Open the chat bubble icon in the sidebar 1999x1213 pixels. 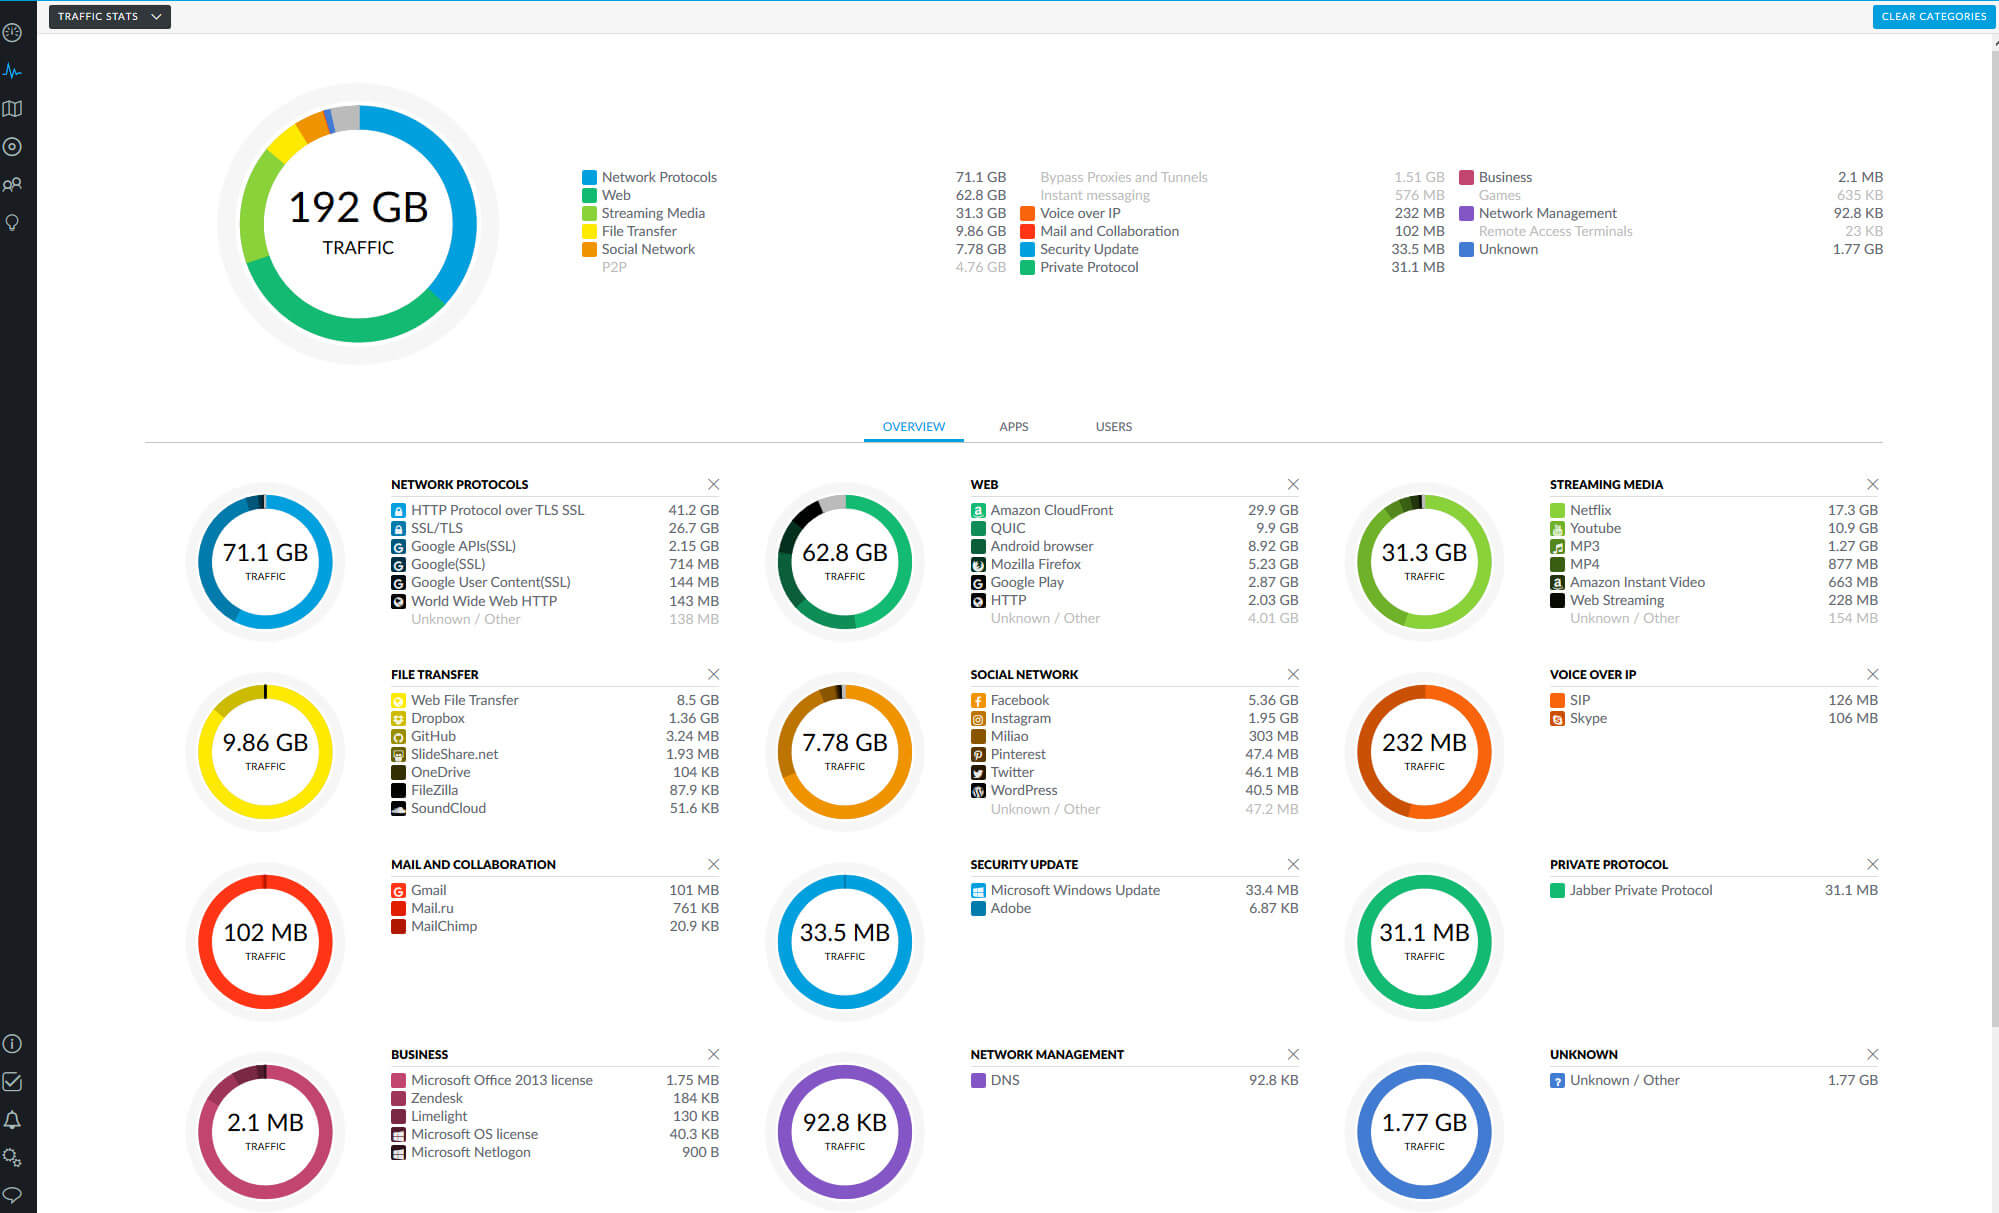pos(13,1195)
